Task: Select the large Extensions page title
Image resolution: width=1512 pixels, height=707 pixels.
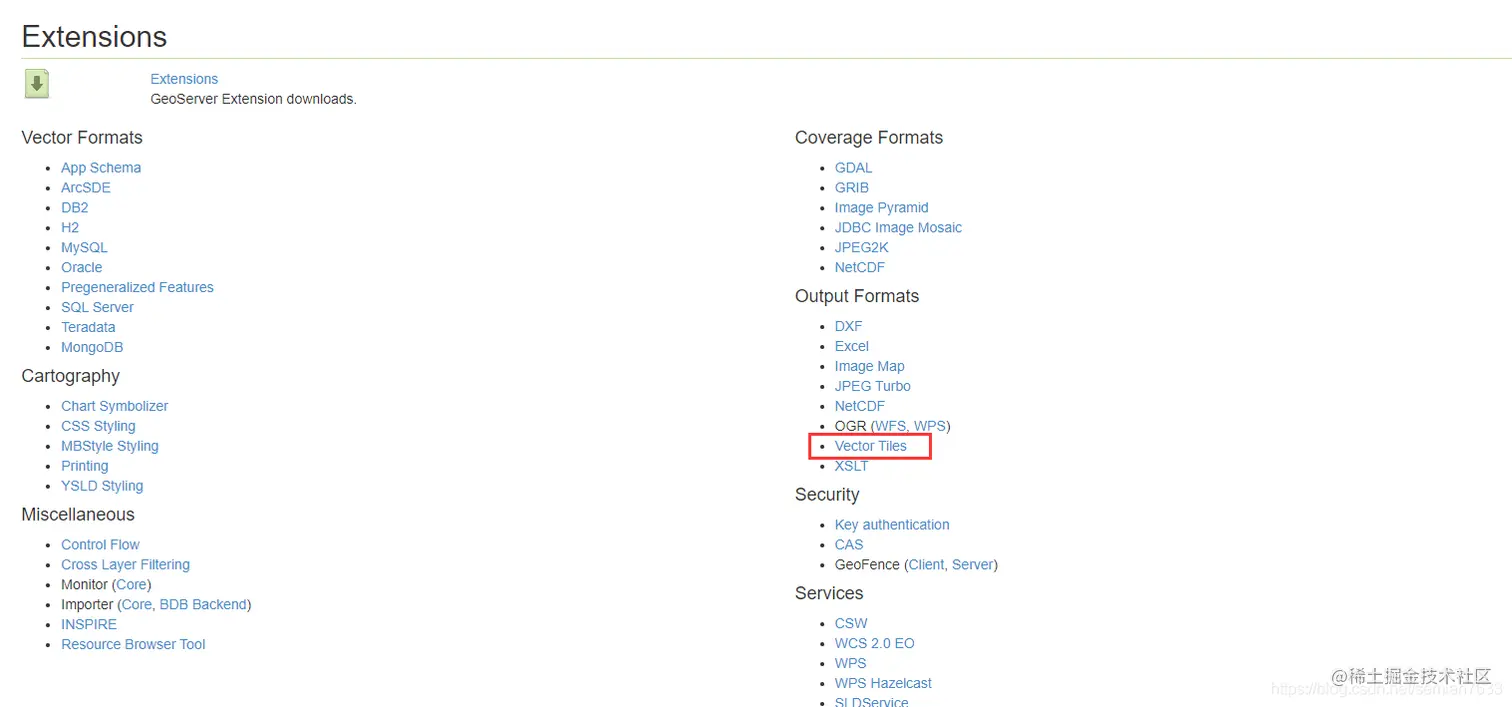Action: tap(94, 36)
